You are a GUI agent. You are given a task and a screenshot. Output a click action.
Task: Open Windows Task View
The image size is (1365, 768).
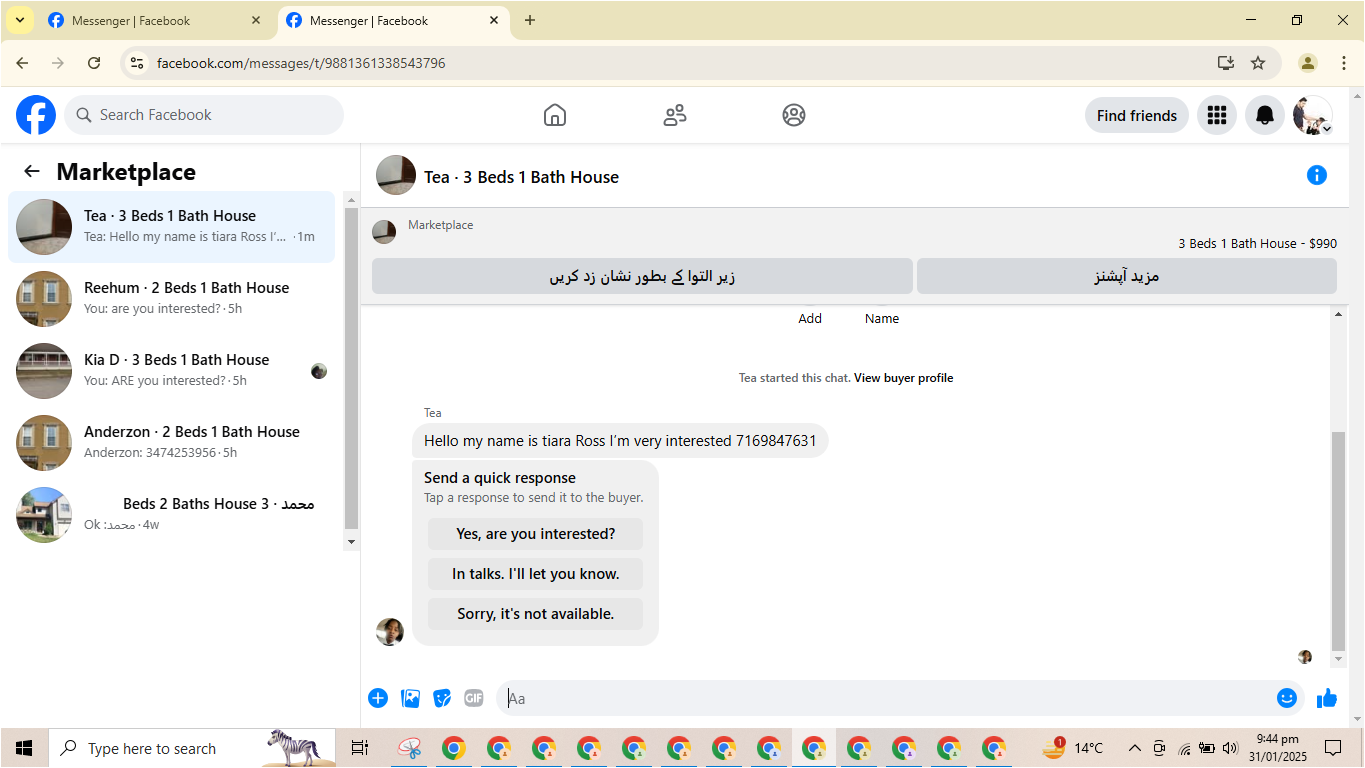[x=360, y=748]
